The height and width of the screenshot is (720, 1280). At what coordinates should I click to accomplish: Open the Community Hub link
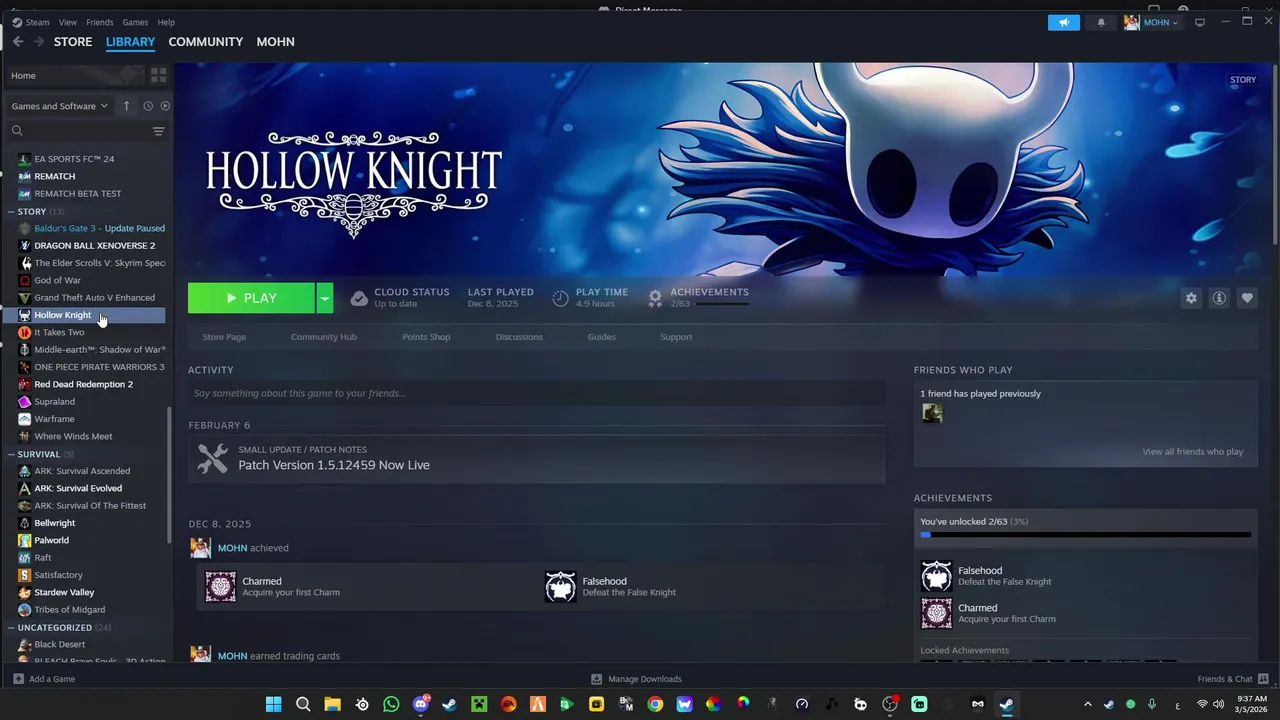click(x=324, y=337)
